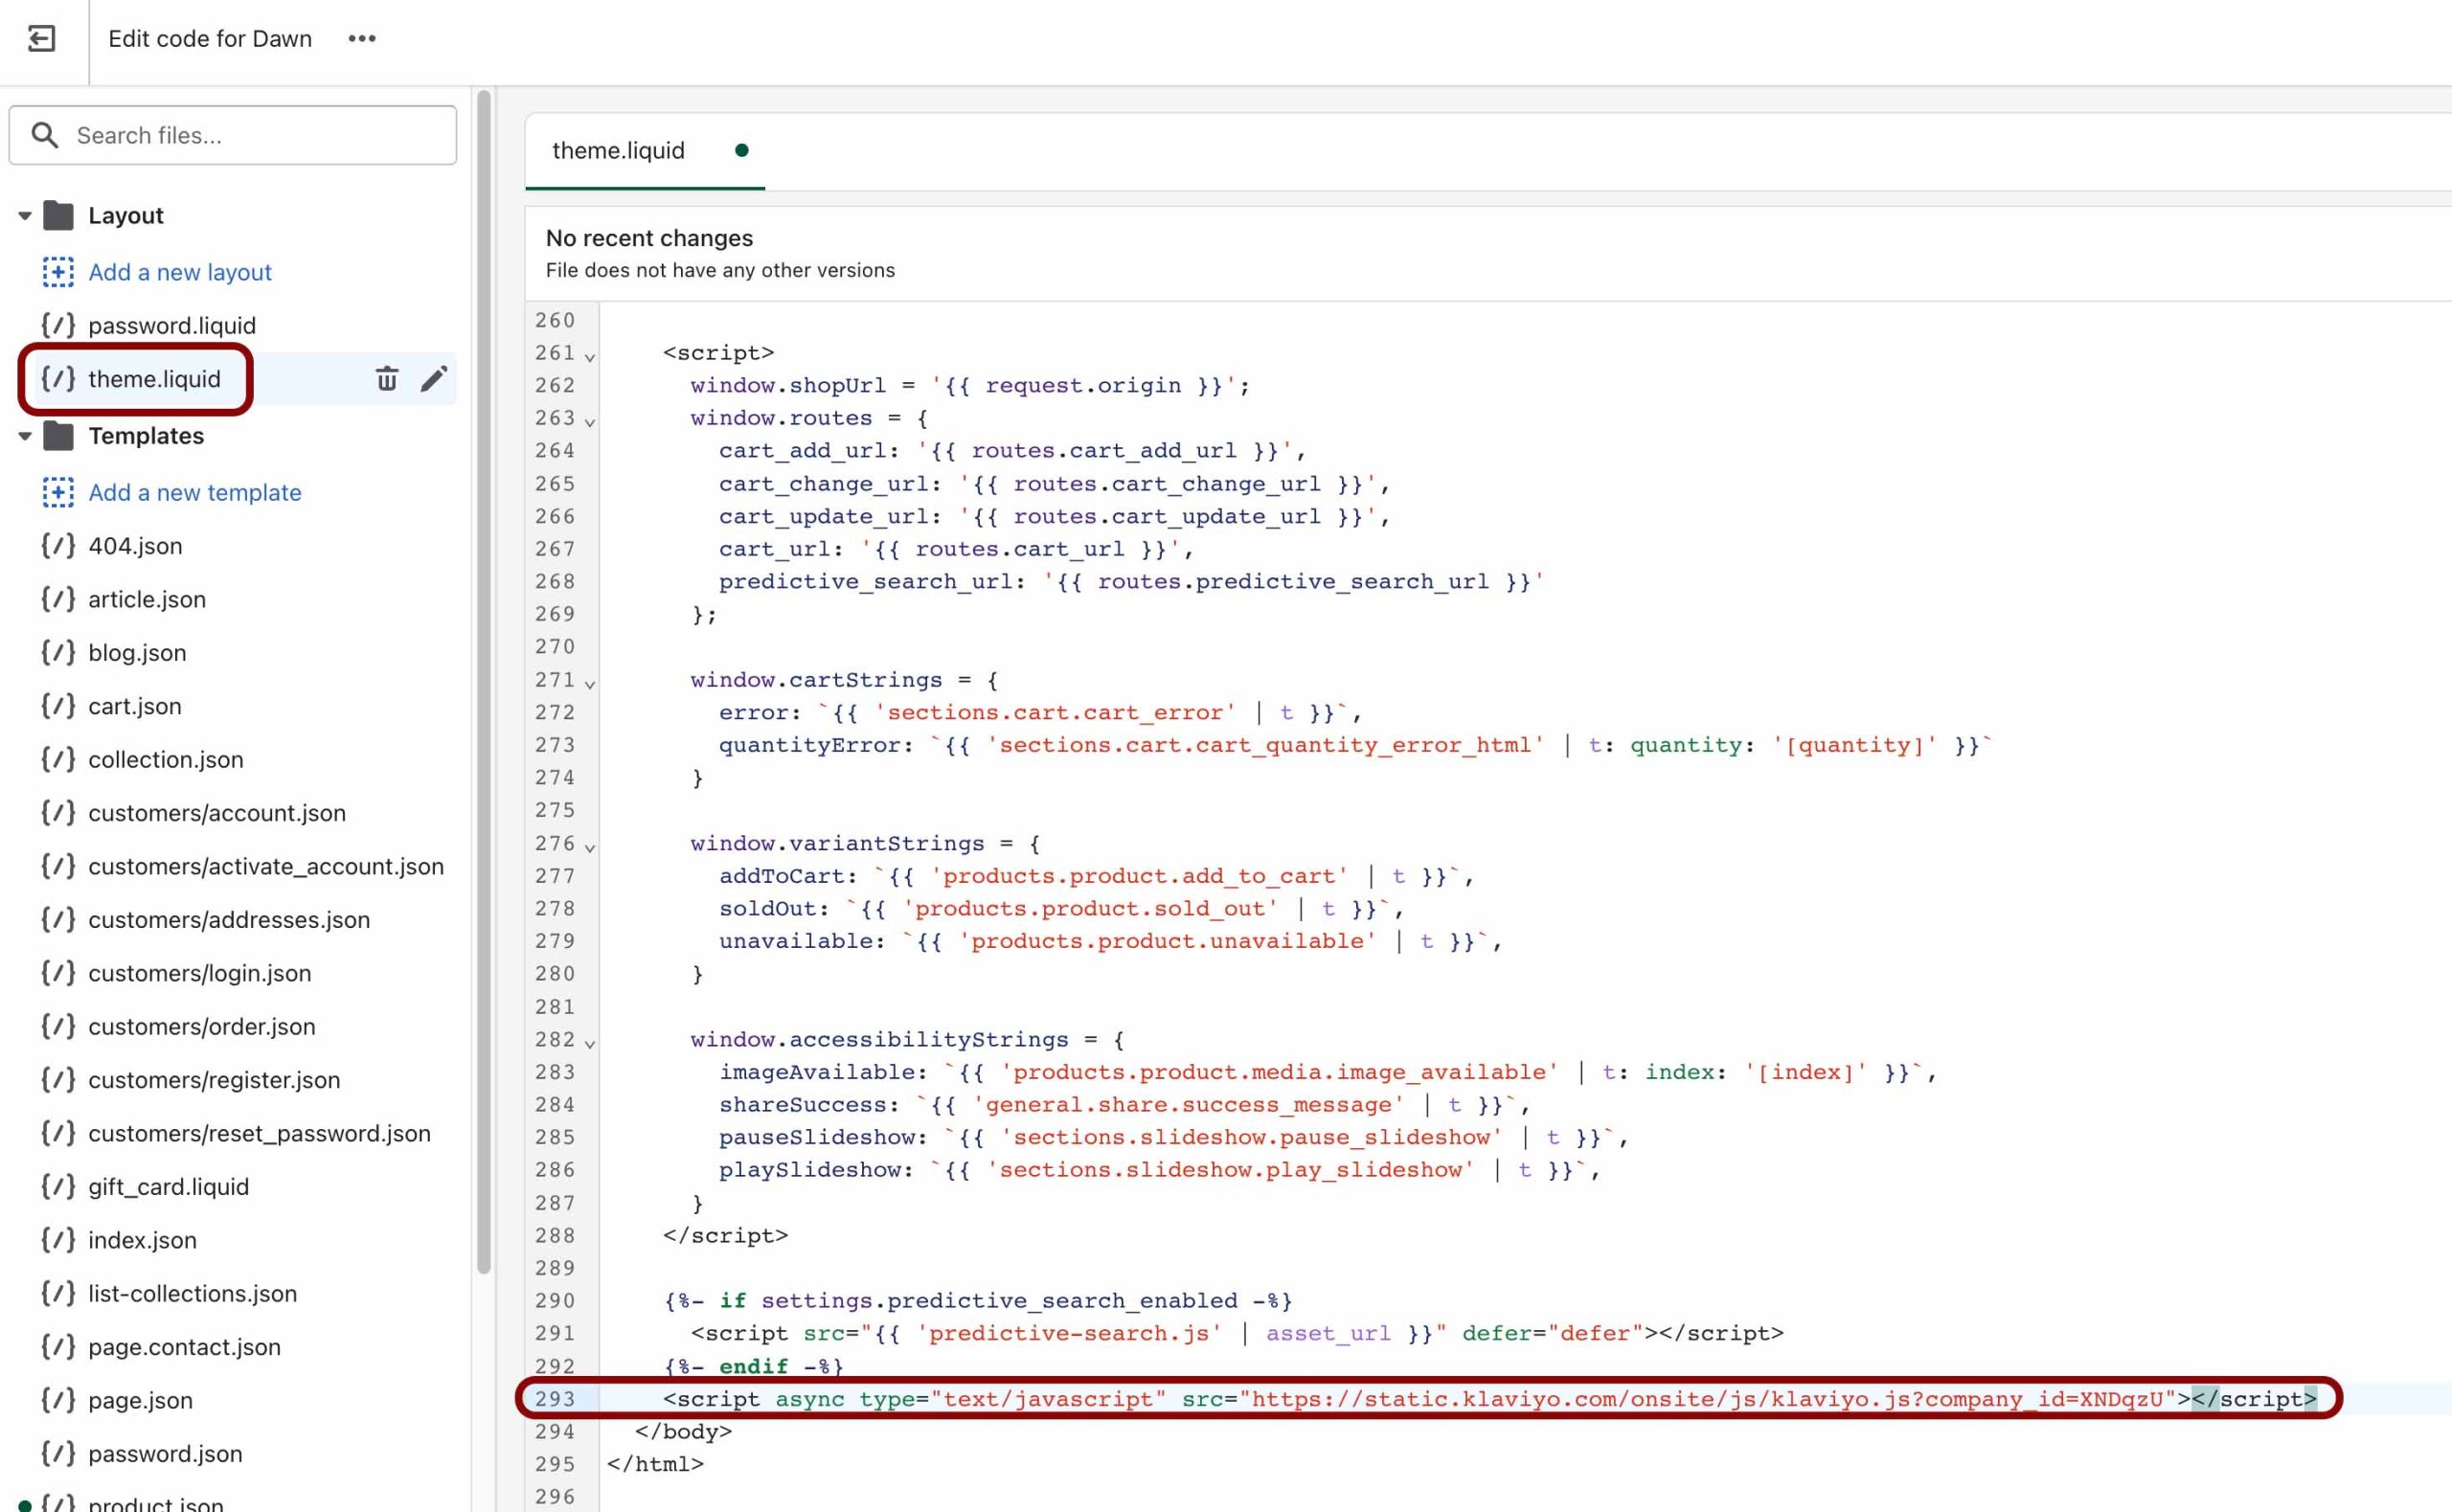This screenshot has width=2452, height=1512.
Task: Open password.liquid layout file
Action: (x=172, y=325)
